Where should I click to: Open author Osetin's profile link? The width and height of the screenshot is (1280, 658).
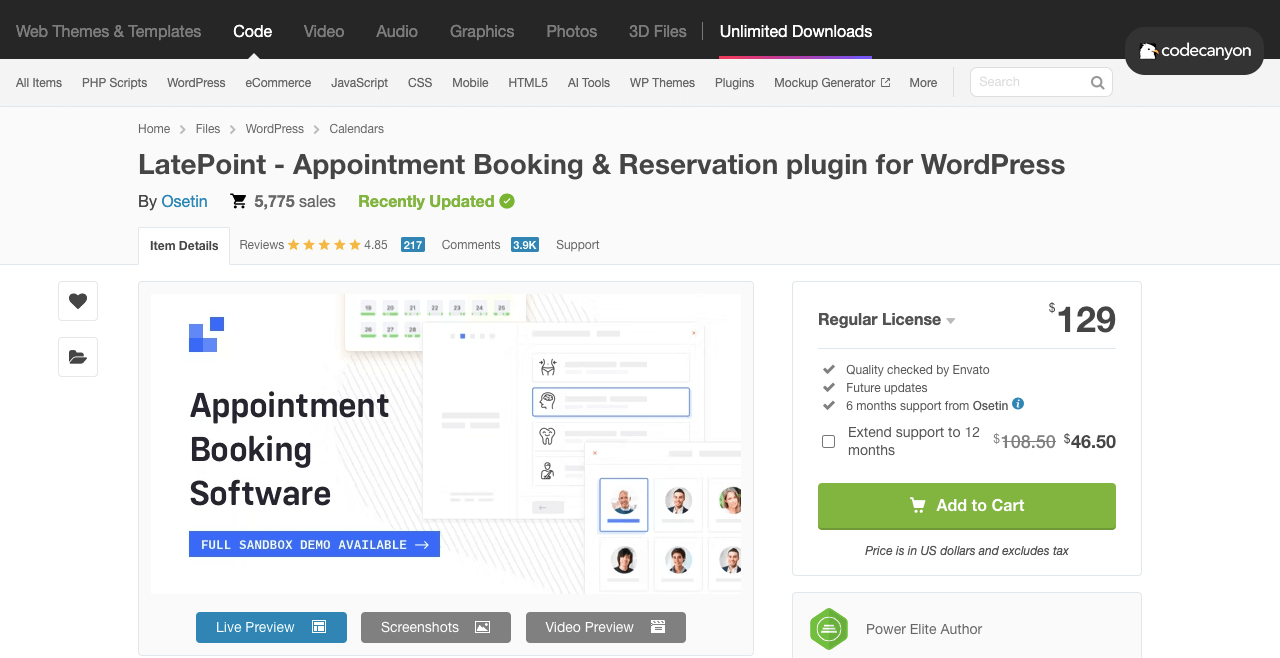[x=185, y=201]
